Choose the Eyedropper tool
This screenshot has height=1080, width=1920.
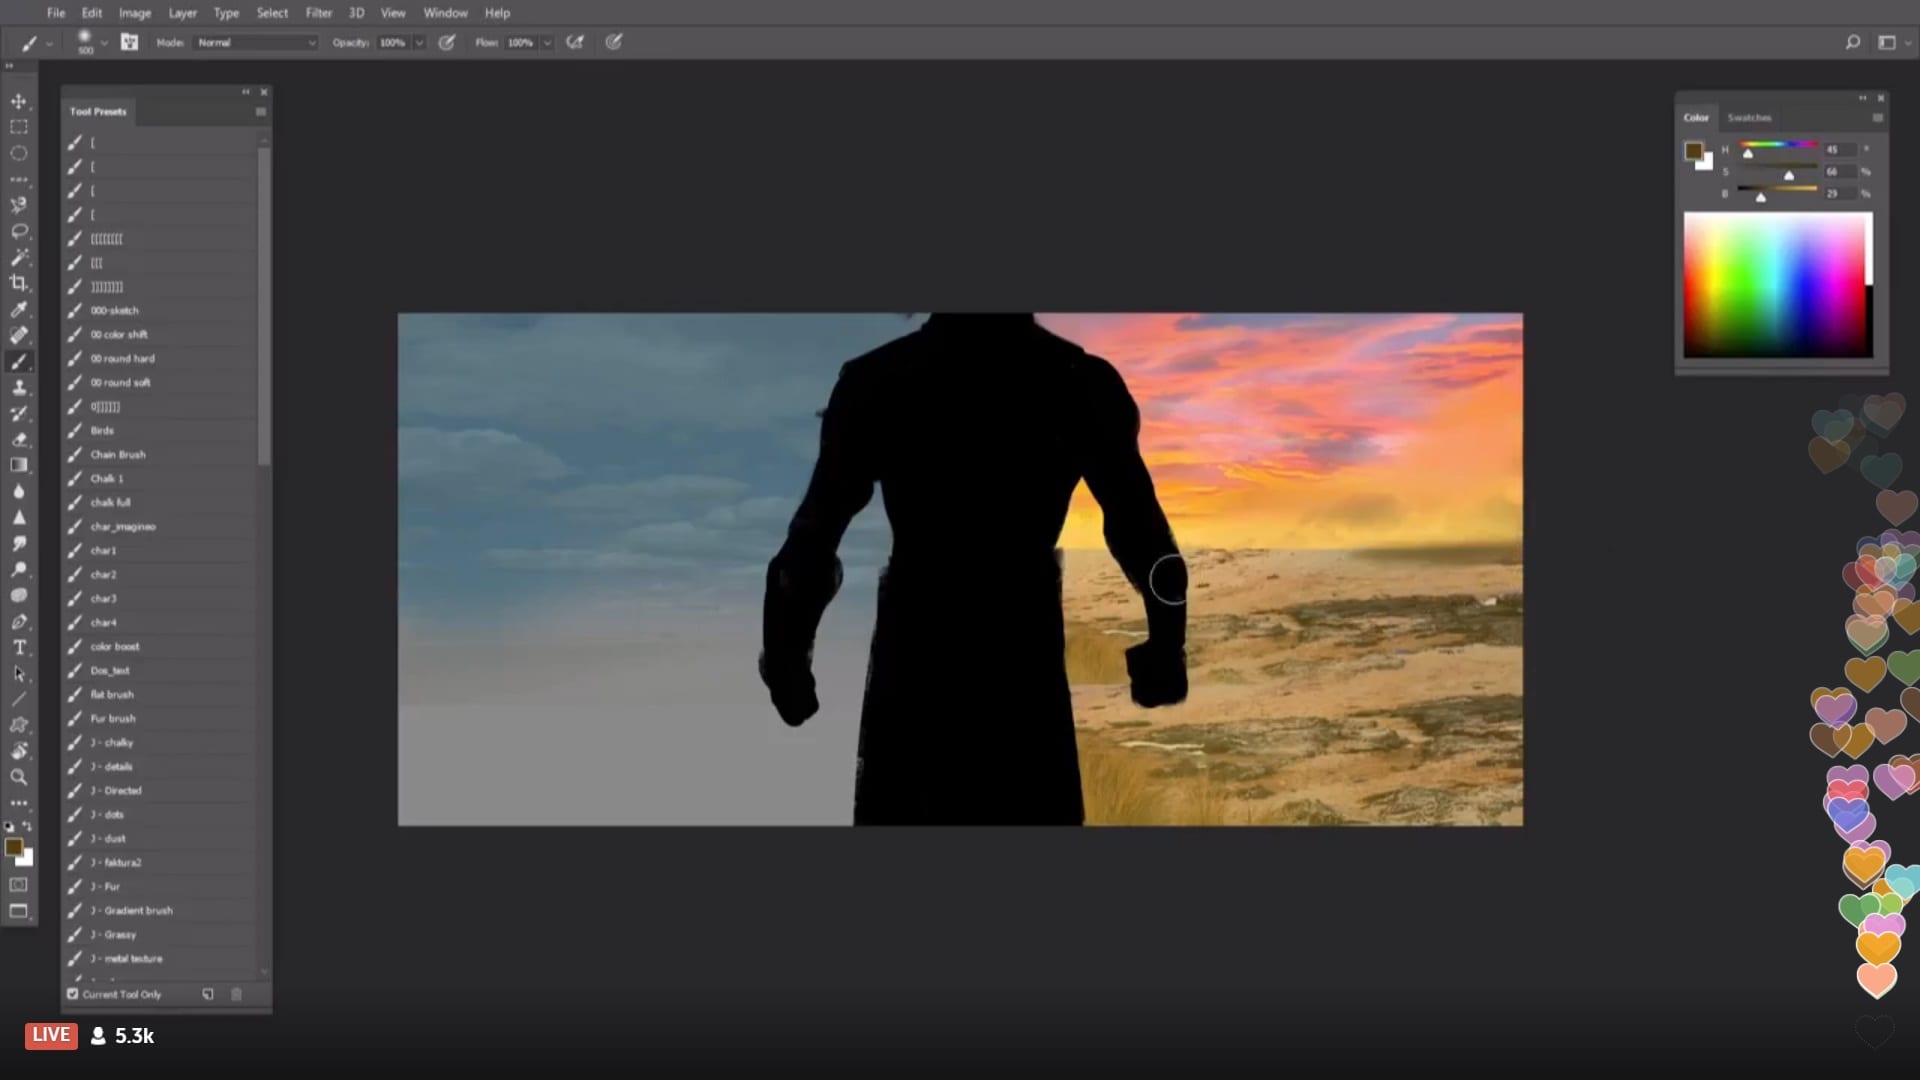[x=19, y=309]
